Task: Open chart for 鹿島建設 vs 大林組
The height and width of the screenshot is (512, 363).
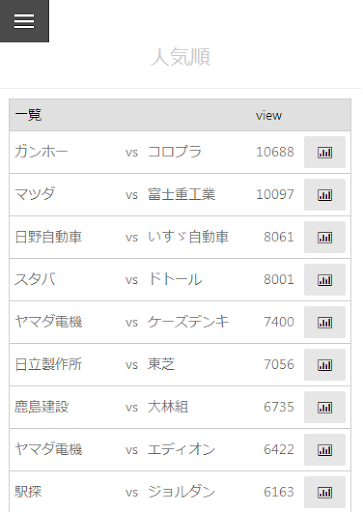Action: 324,407
